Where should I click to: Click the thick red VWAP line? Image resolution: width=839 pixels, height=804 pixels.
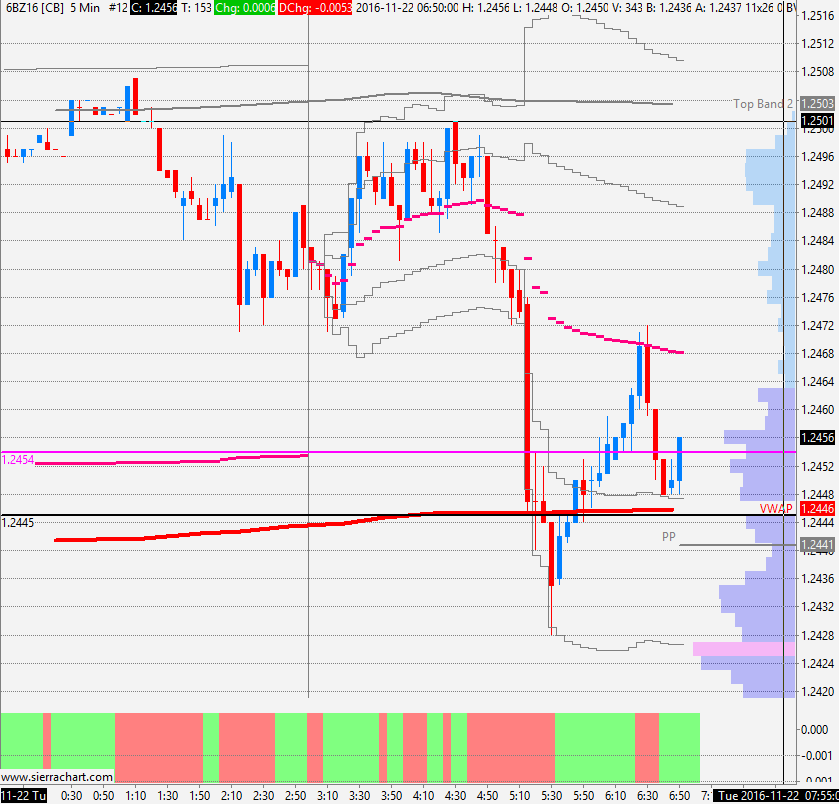tap(364, 520)
